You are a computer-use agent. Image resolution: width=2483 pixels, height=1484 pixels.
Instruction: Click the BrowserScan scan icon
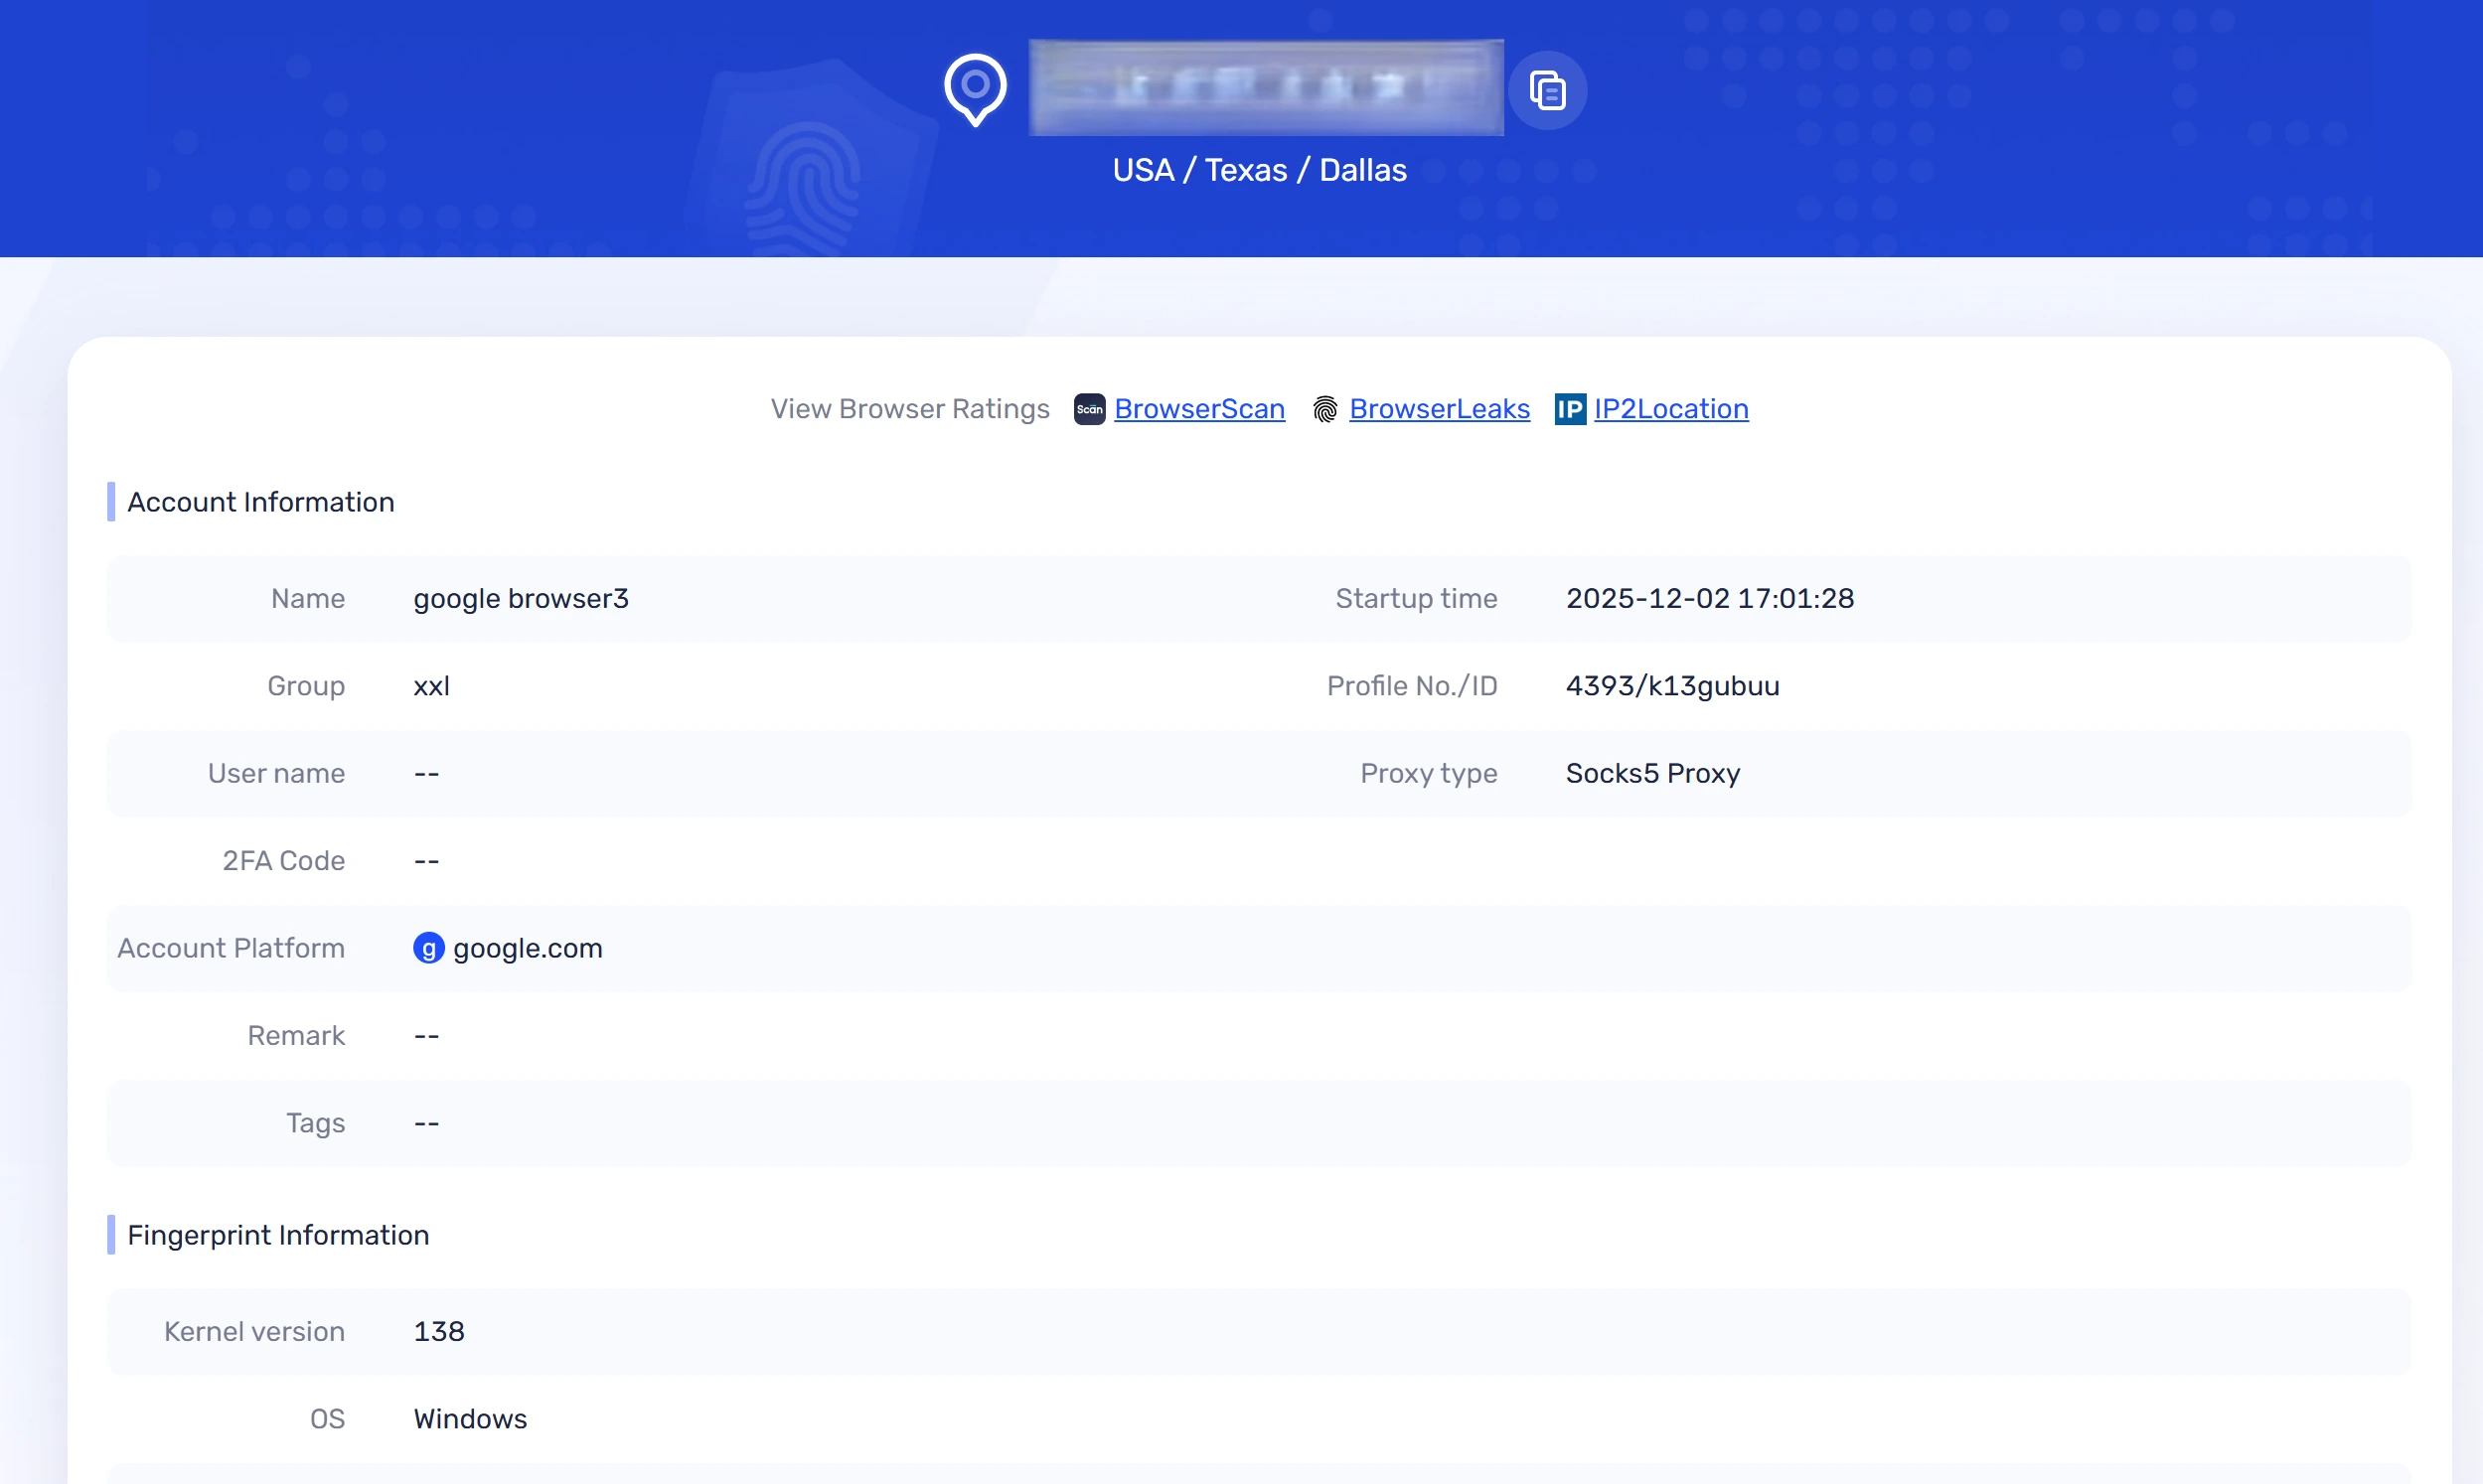1088,409
